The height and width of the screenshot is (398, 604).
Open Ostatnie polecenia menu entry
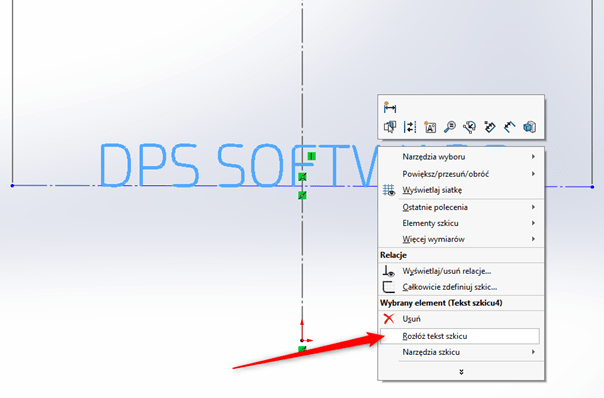coord(461,207)
